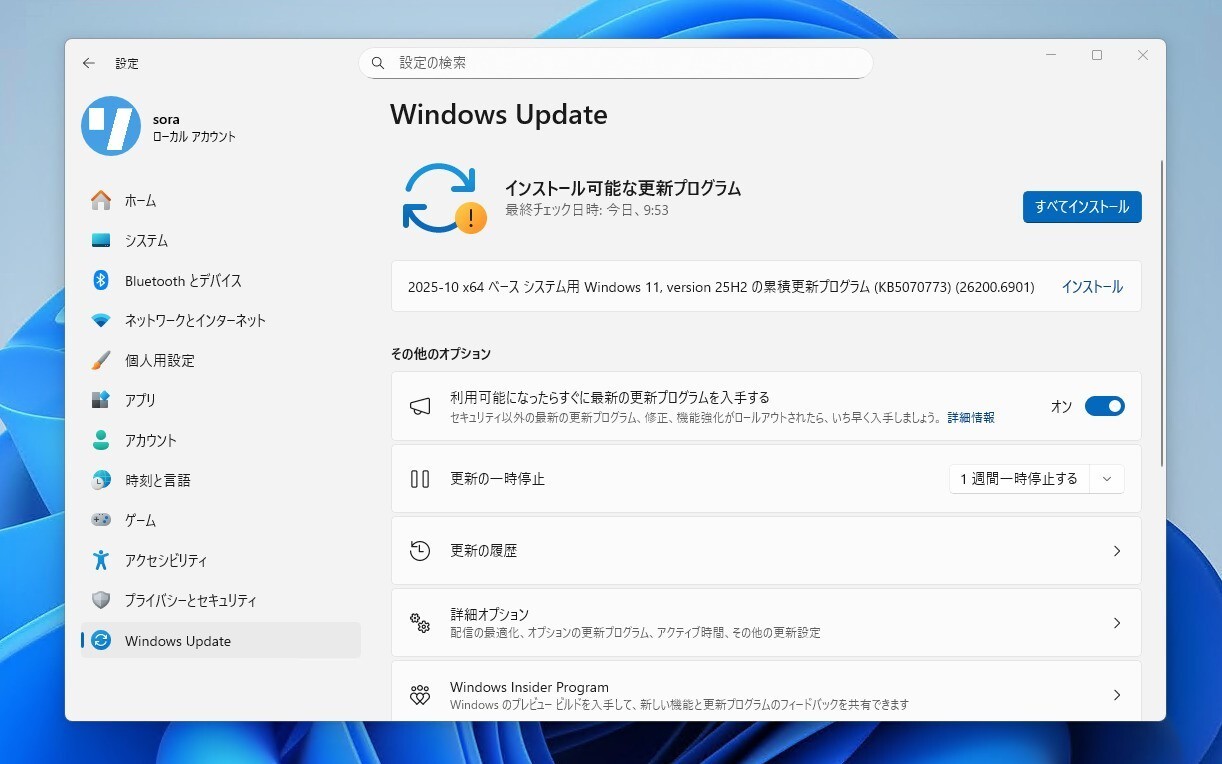This screenshot has width=1222, height=764.
Task: Click the アクセシビリティ person icon
Action: (101, 561)
